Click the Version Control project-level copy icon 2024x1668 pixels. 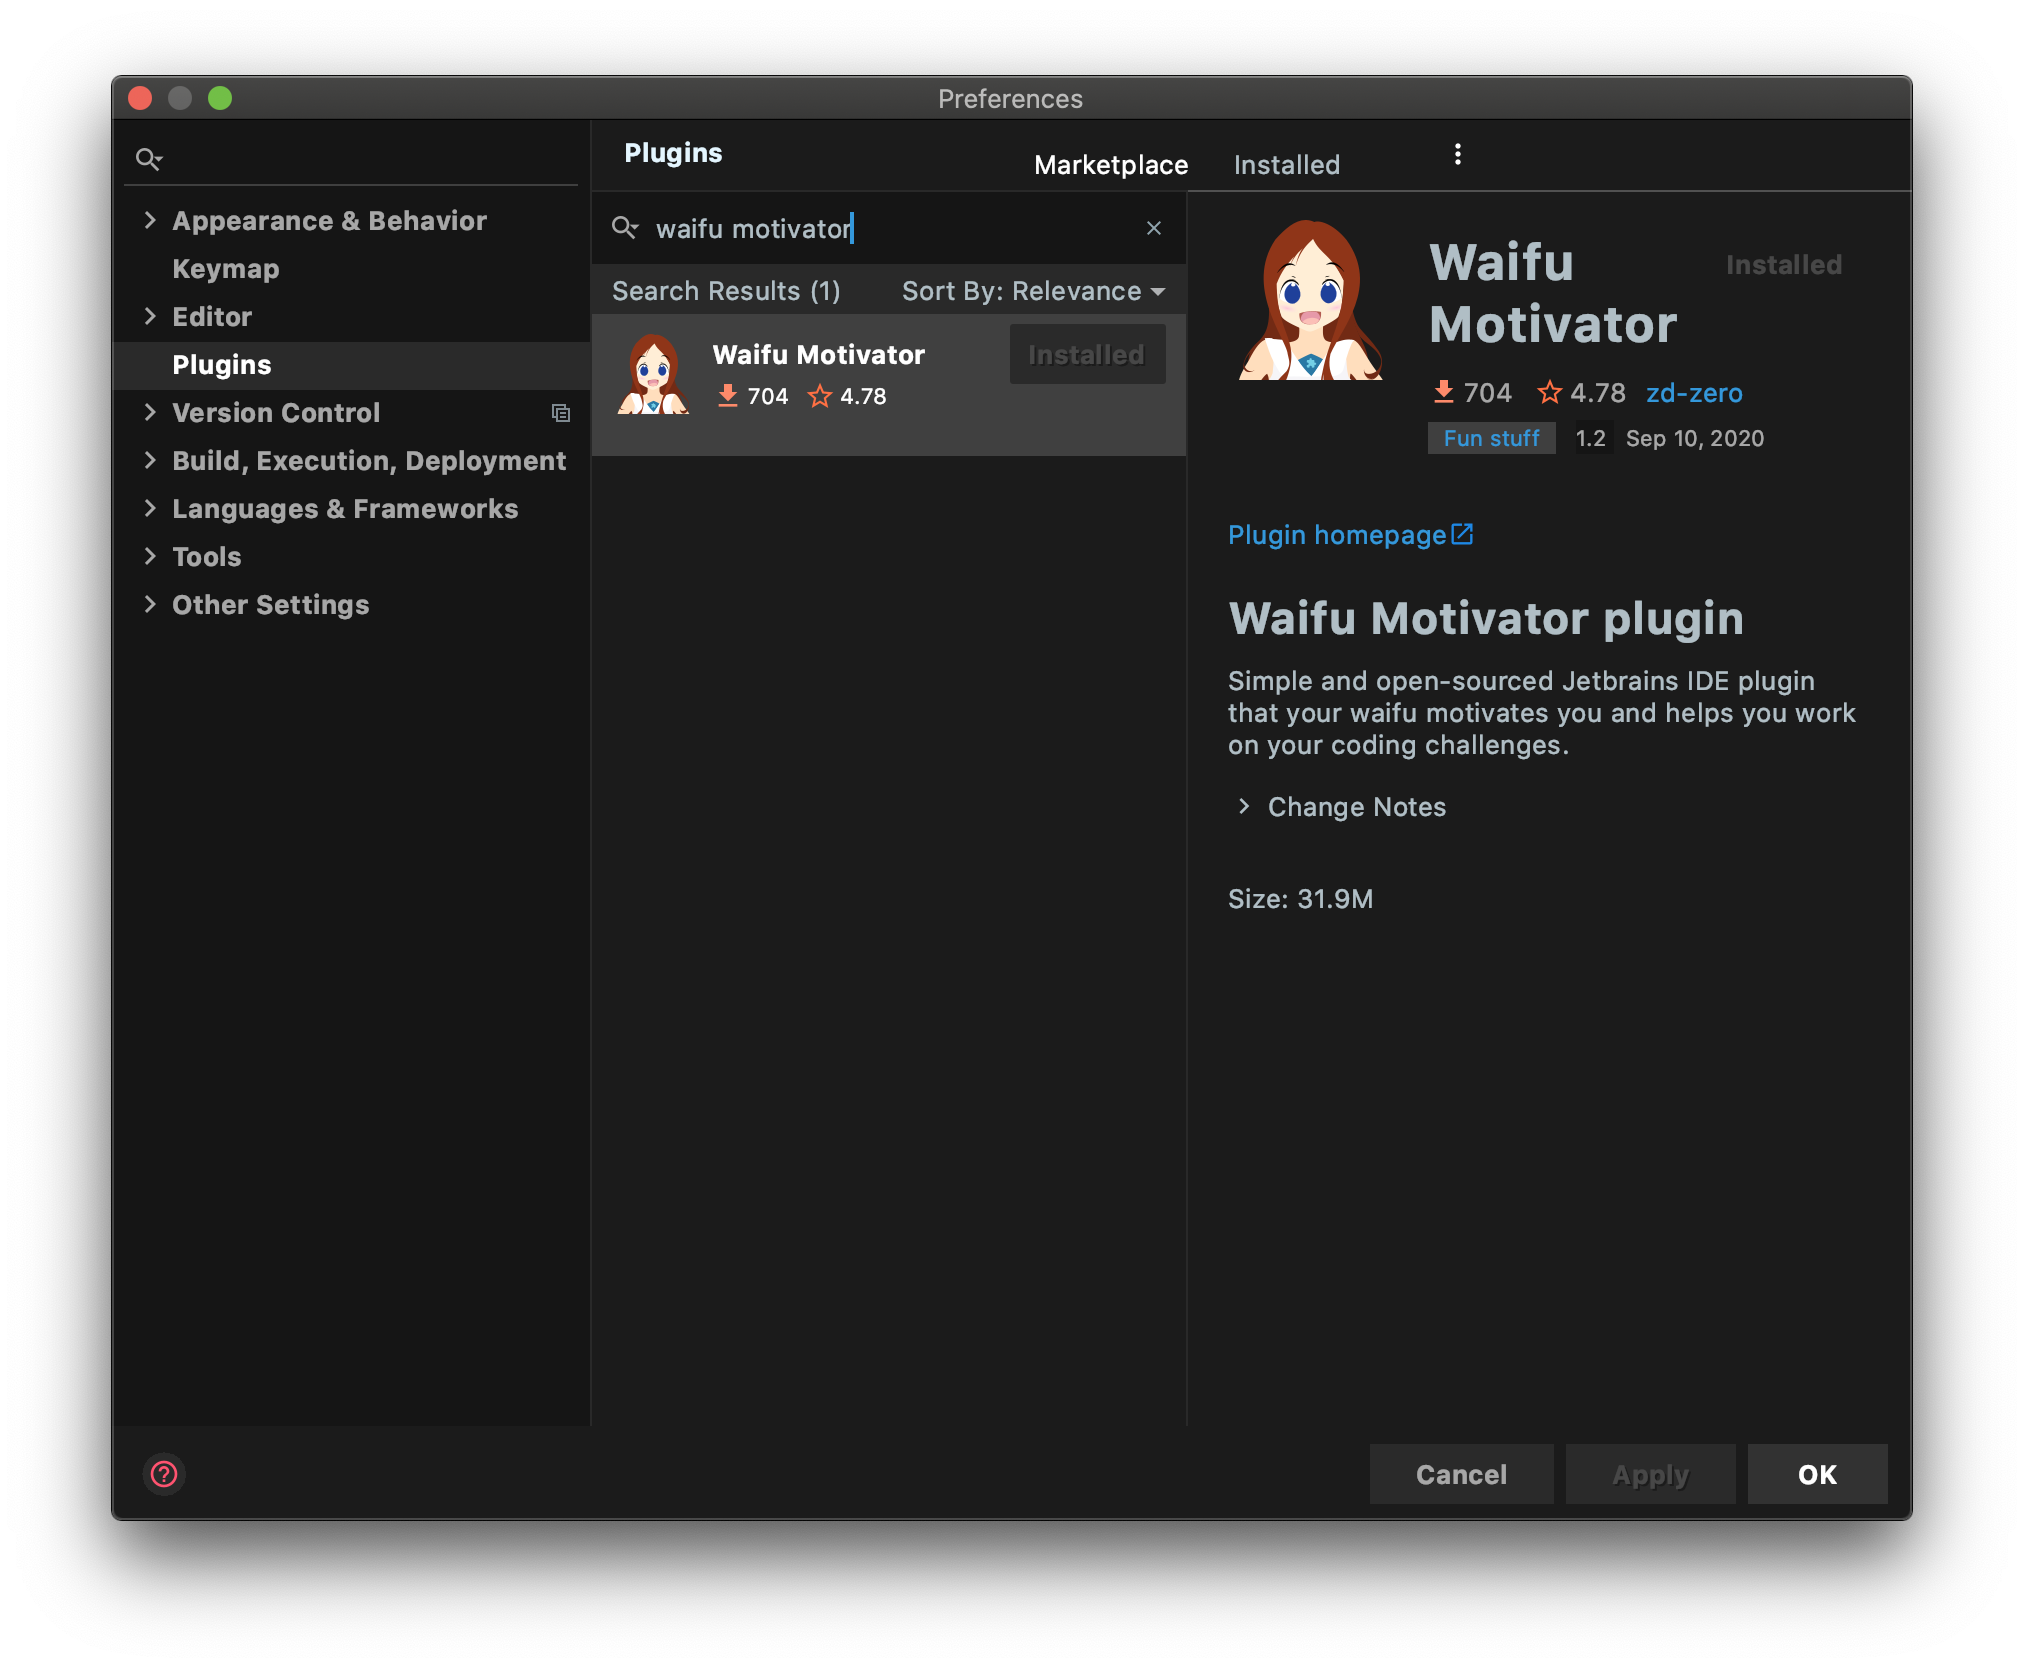pyautogui.click(x=561, y=413)
